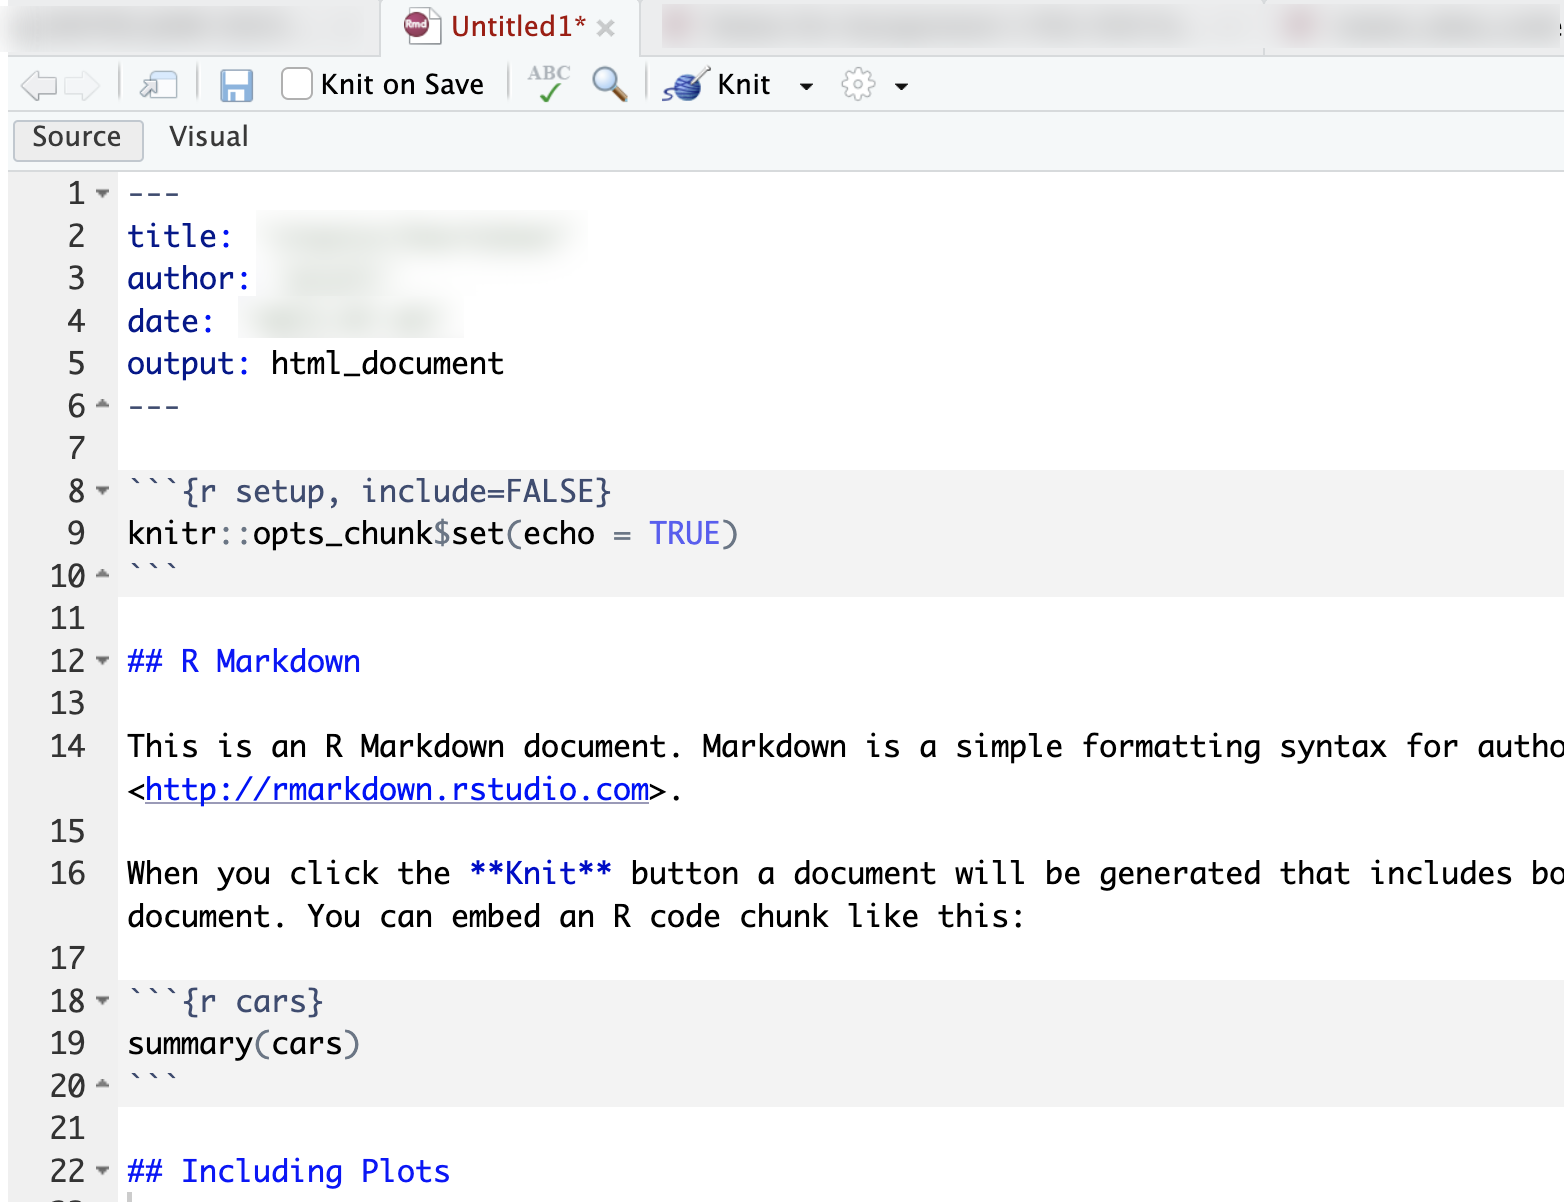
Task: Save the Untitled1 document with the save icon
Action: (x=236, y=85)
